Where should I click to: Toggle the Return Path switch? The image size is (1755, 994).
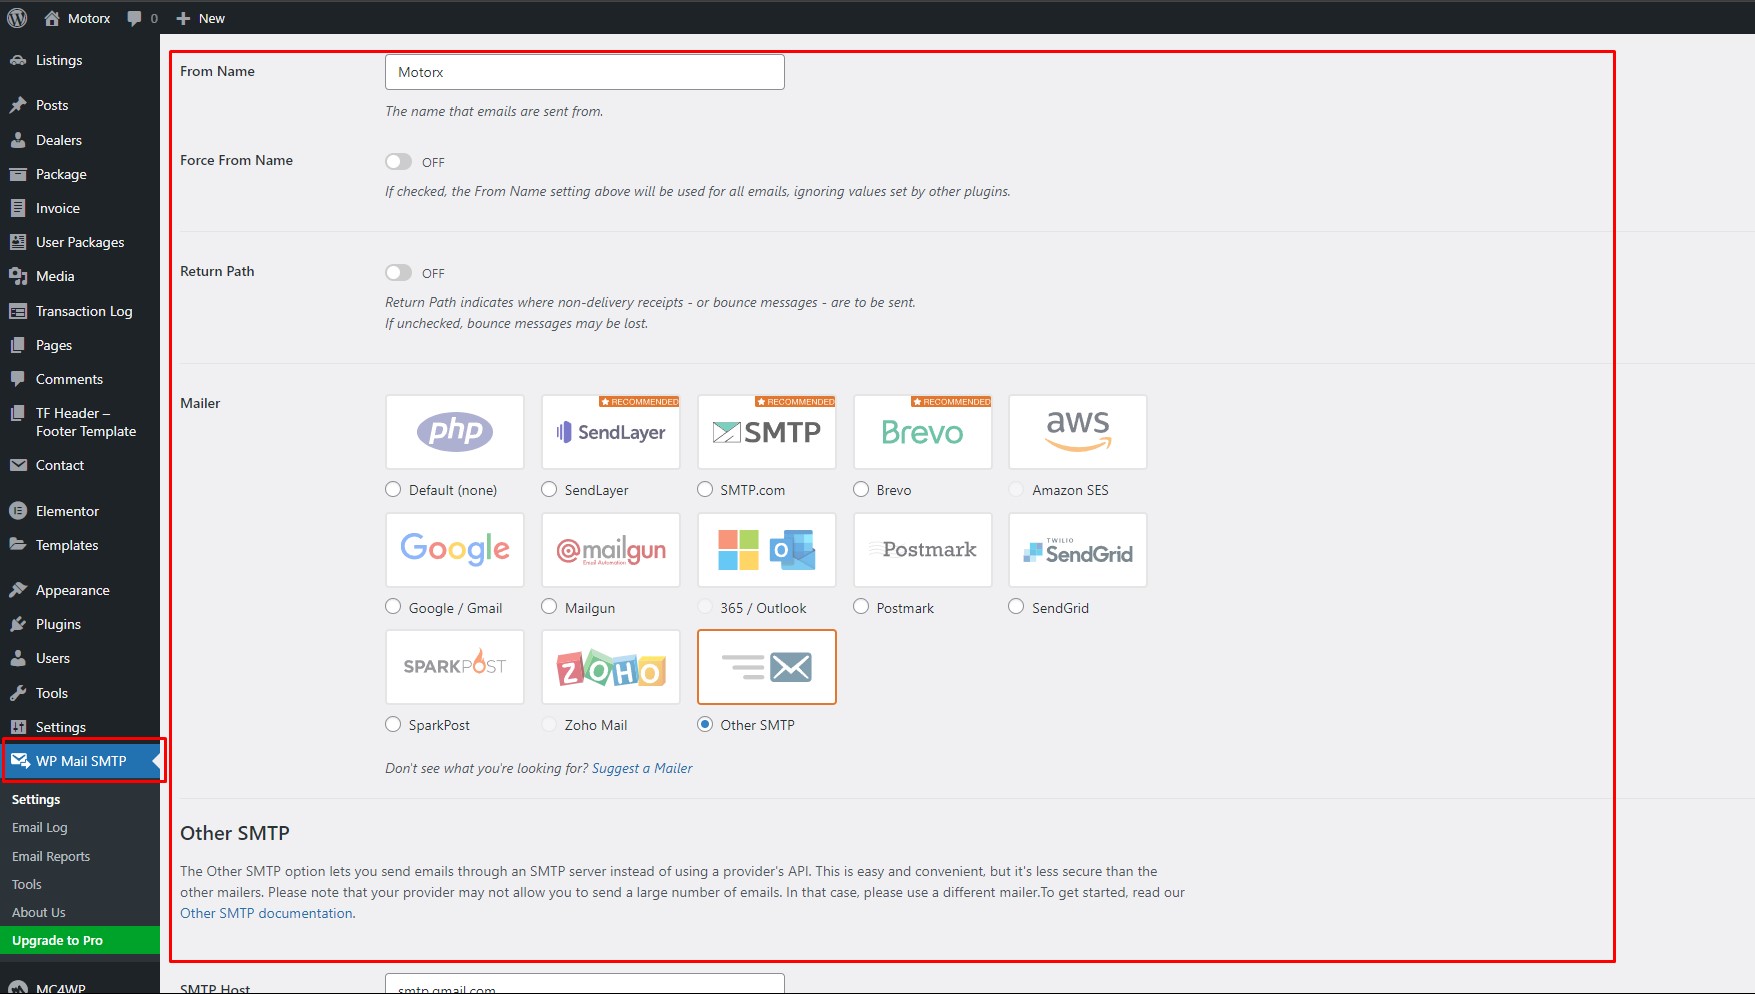point(398,272)
